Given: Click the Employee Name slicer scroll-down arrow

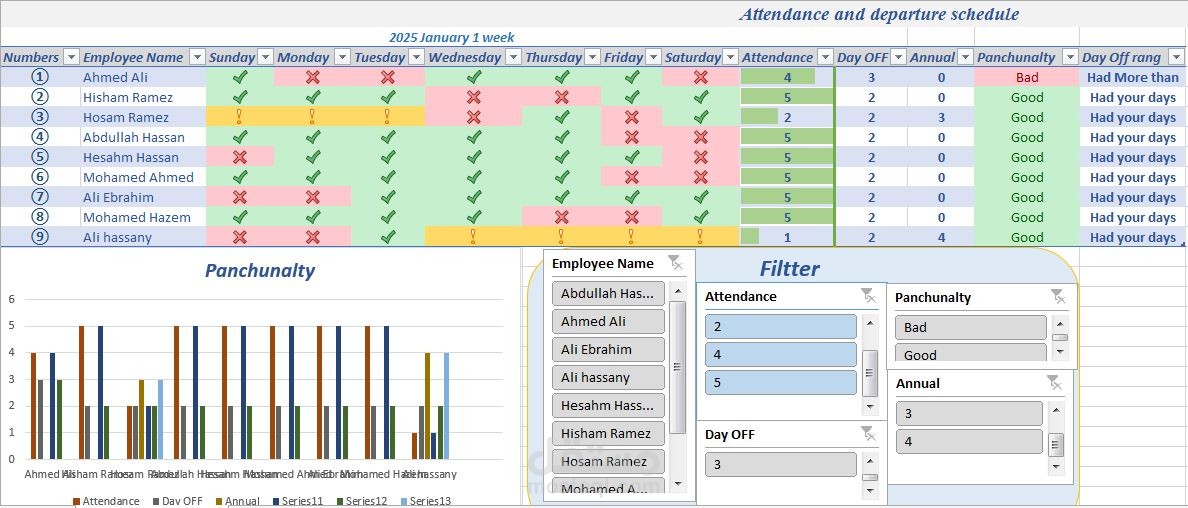Looking at the screenshot, I should (x=678, y=483).
